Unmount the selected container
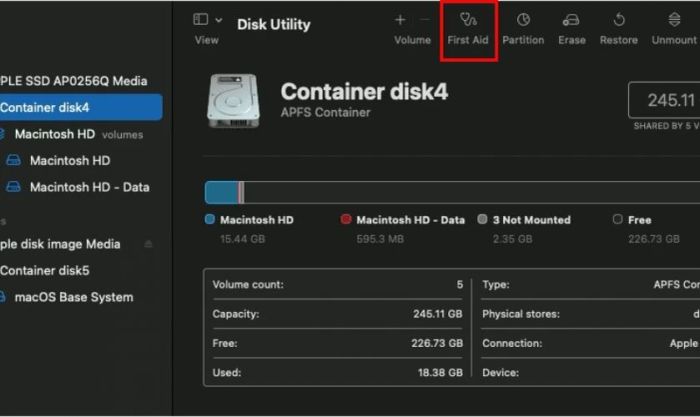700x417 pixels. click(x=674, y=29)
